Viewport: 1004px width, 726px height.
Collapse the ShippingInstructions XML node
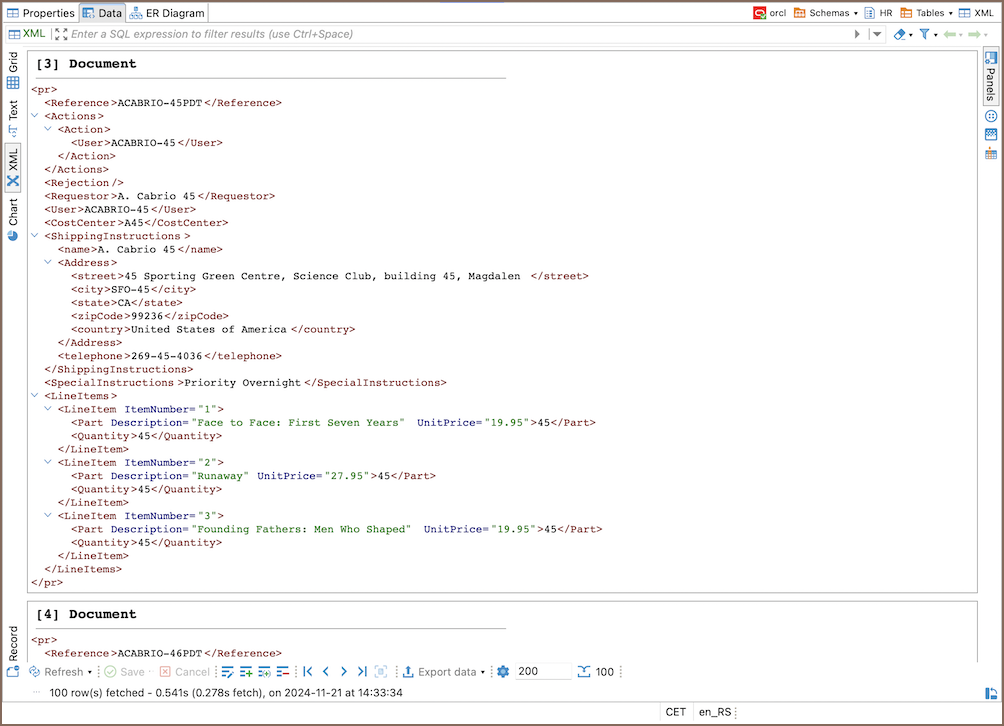(x=36, y=236)
